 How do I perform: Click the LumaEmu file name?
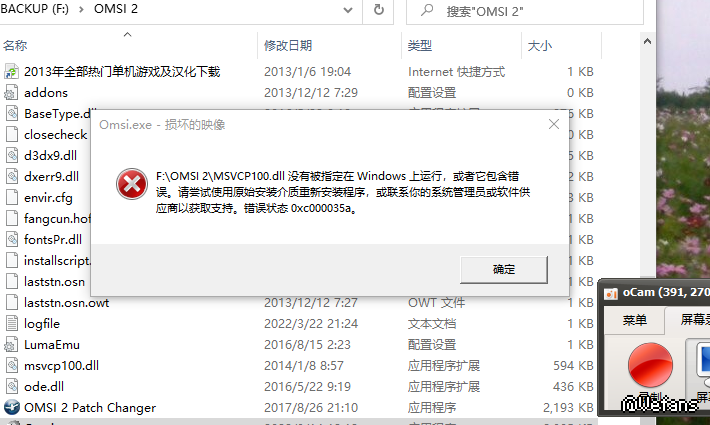tap(52, 344)
